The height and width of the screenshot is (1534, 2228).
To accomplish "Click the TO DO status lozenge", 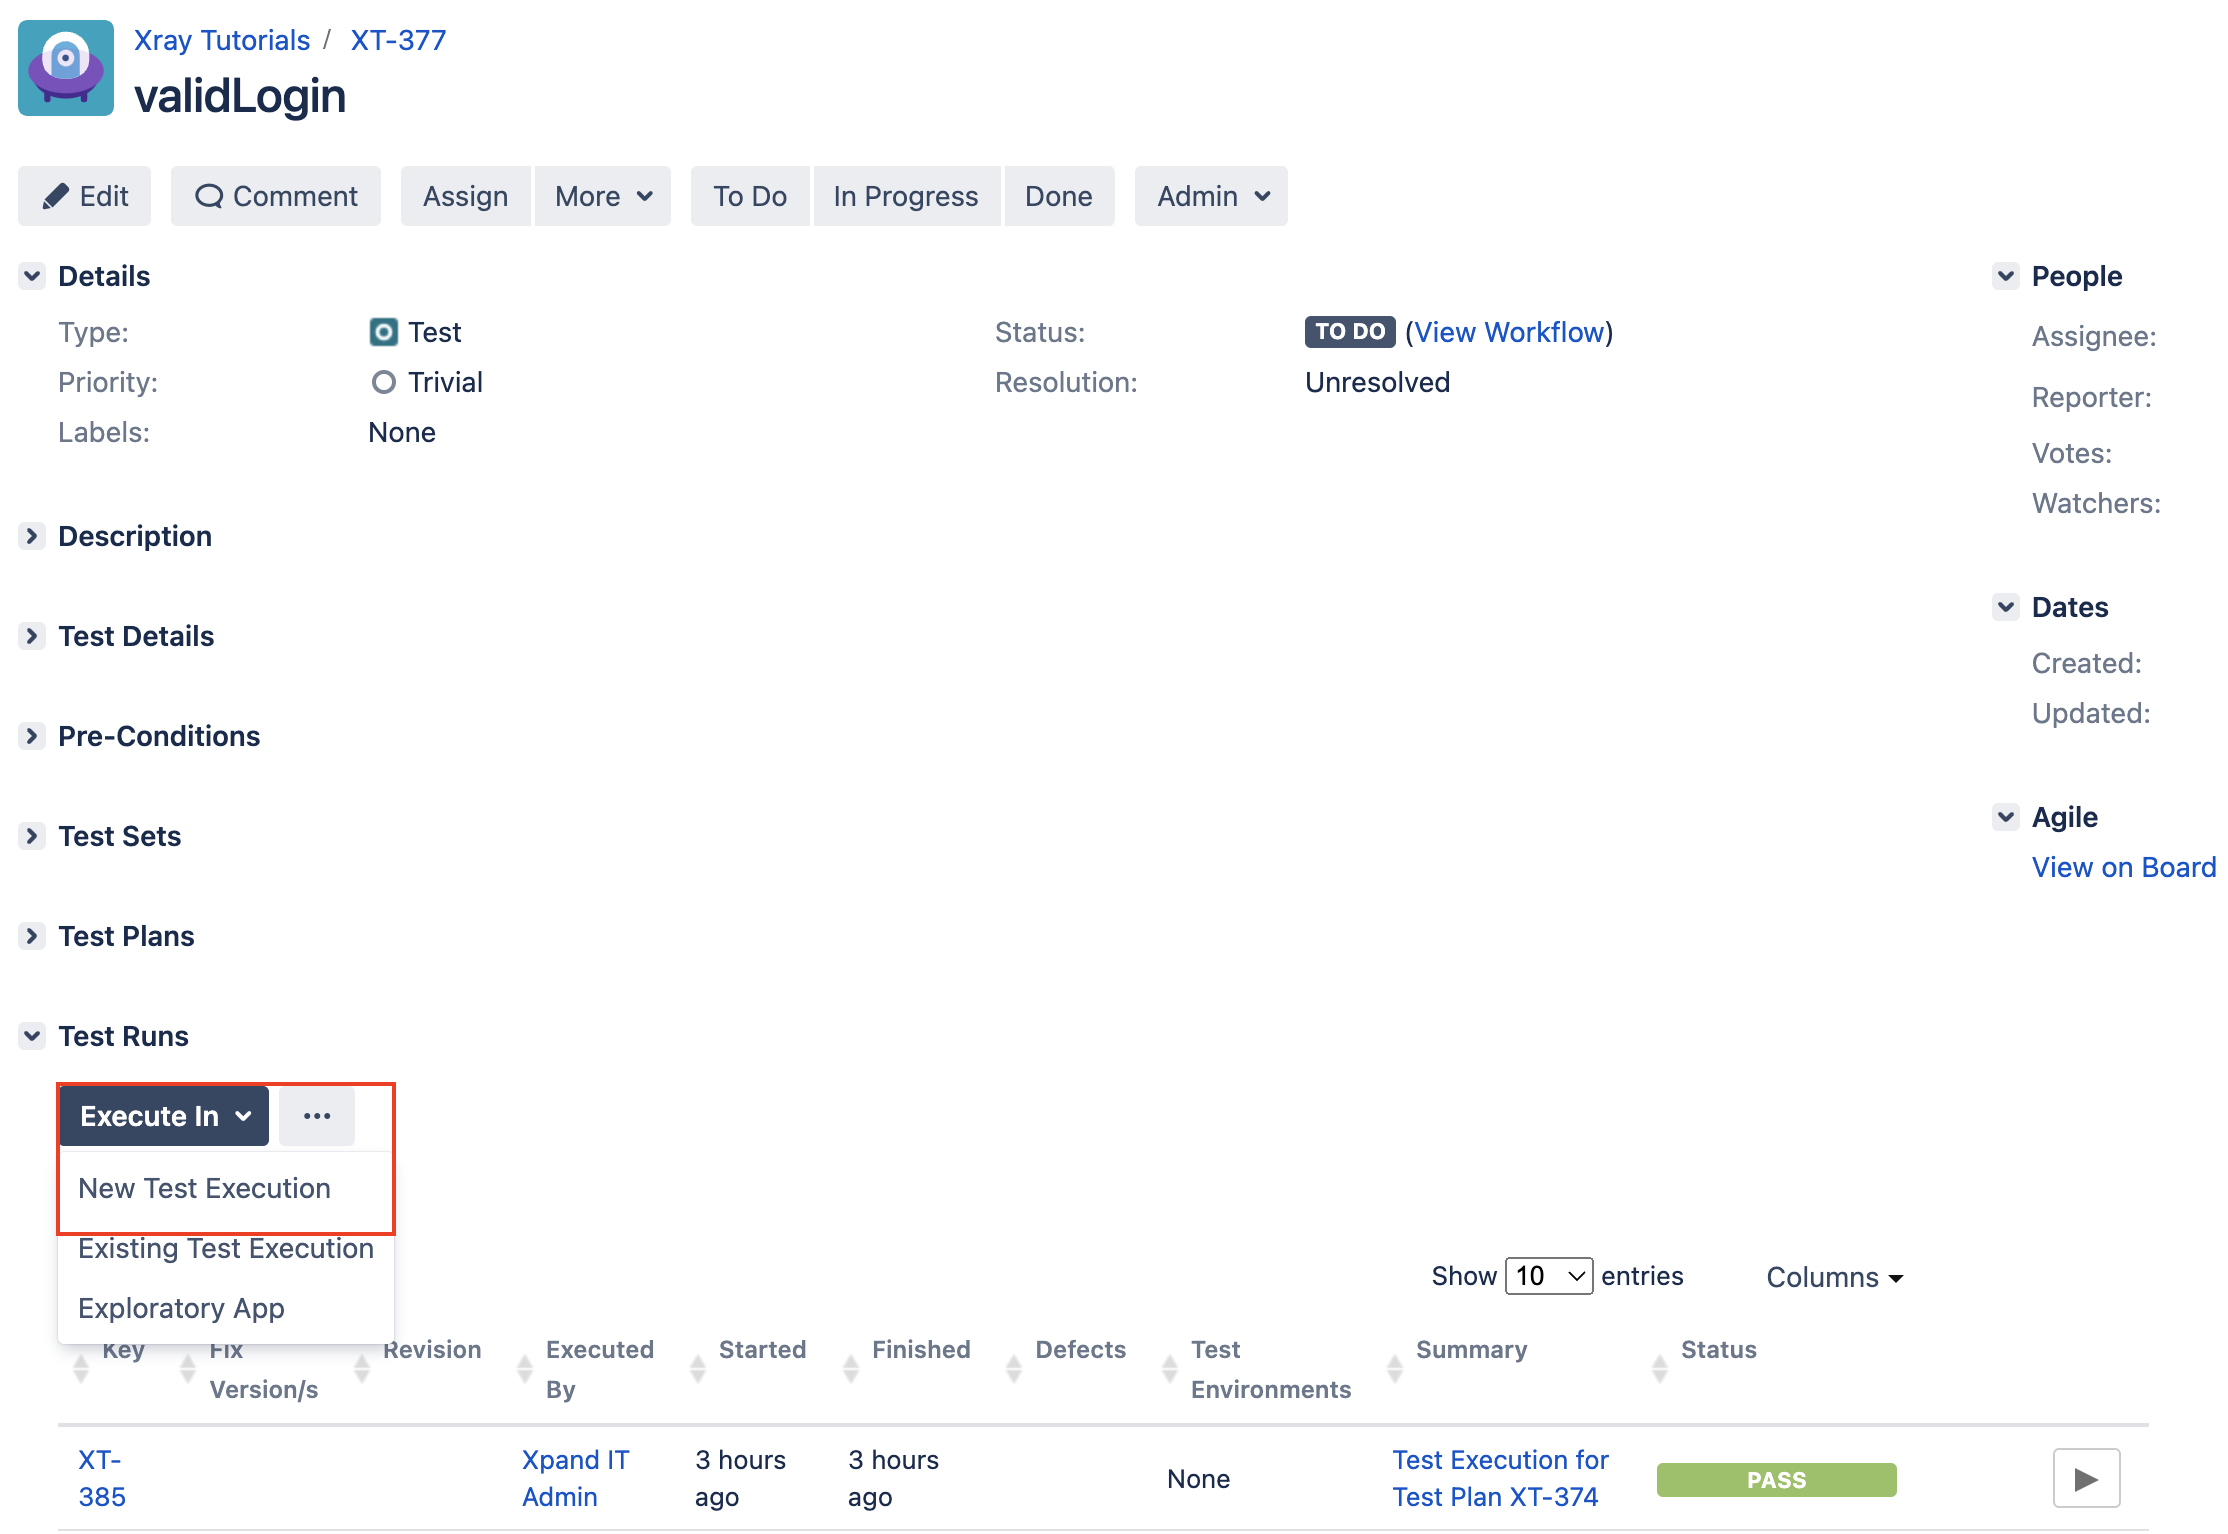I will coord(1350,332).
